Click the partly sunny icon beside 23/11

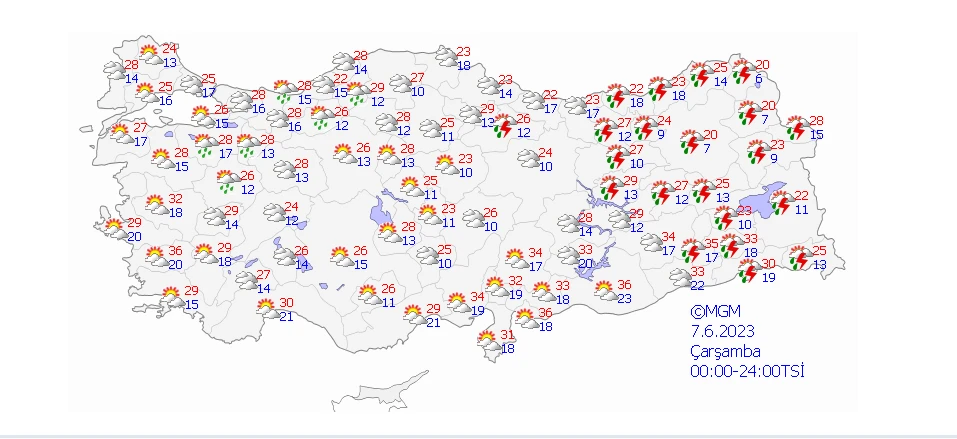(x=430, y=214)
